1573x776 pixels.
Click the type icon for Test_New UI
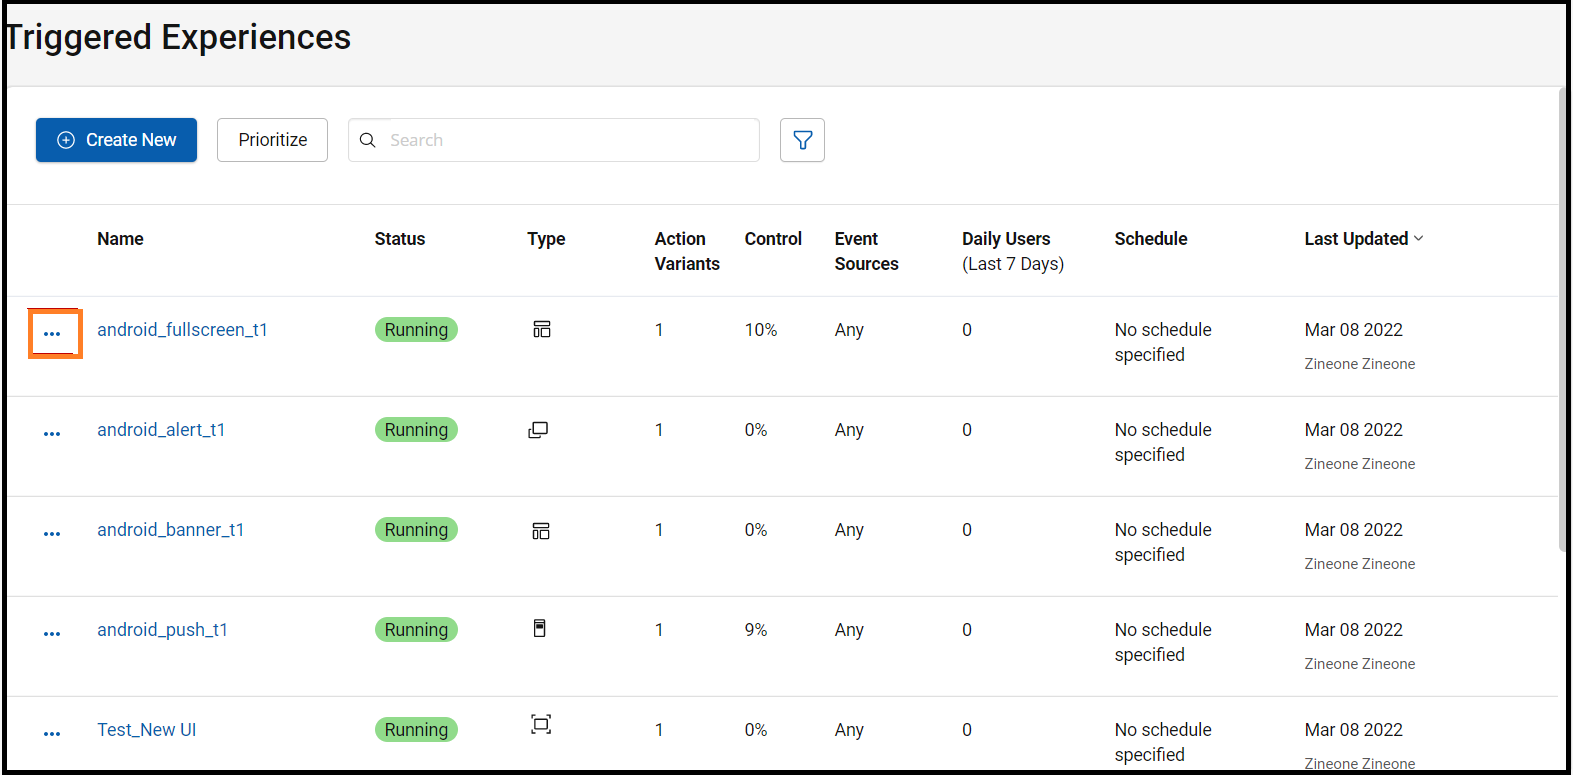click(541, 724)
